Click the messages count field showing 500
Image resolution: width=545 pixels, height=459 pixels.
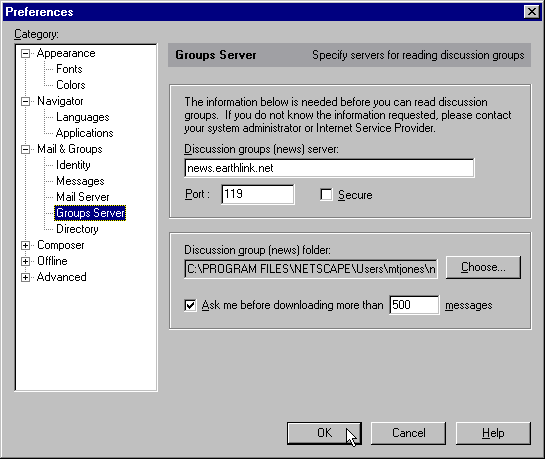414,305
